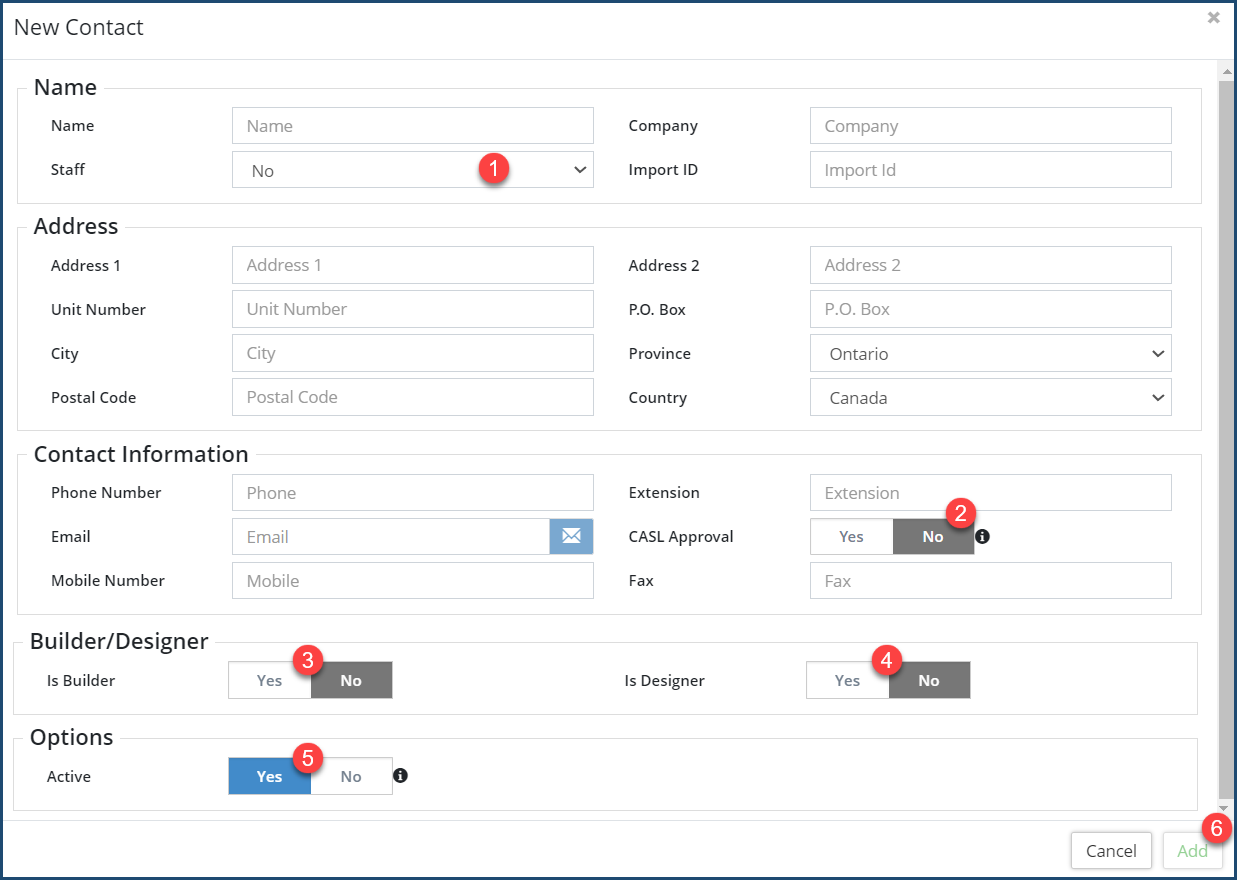Focus the Address 1 input field
1237x880 pixels.
[413, 265]
